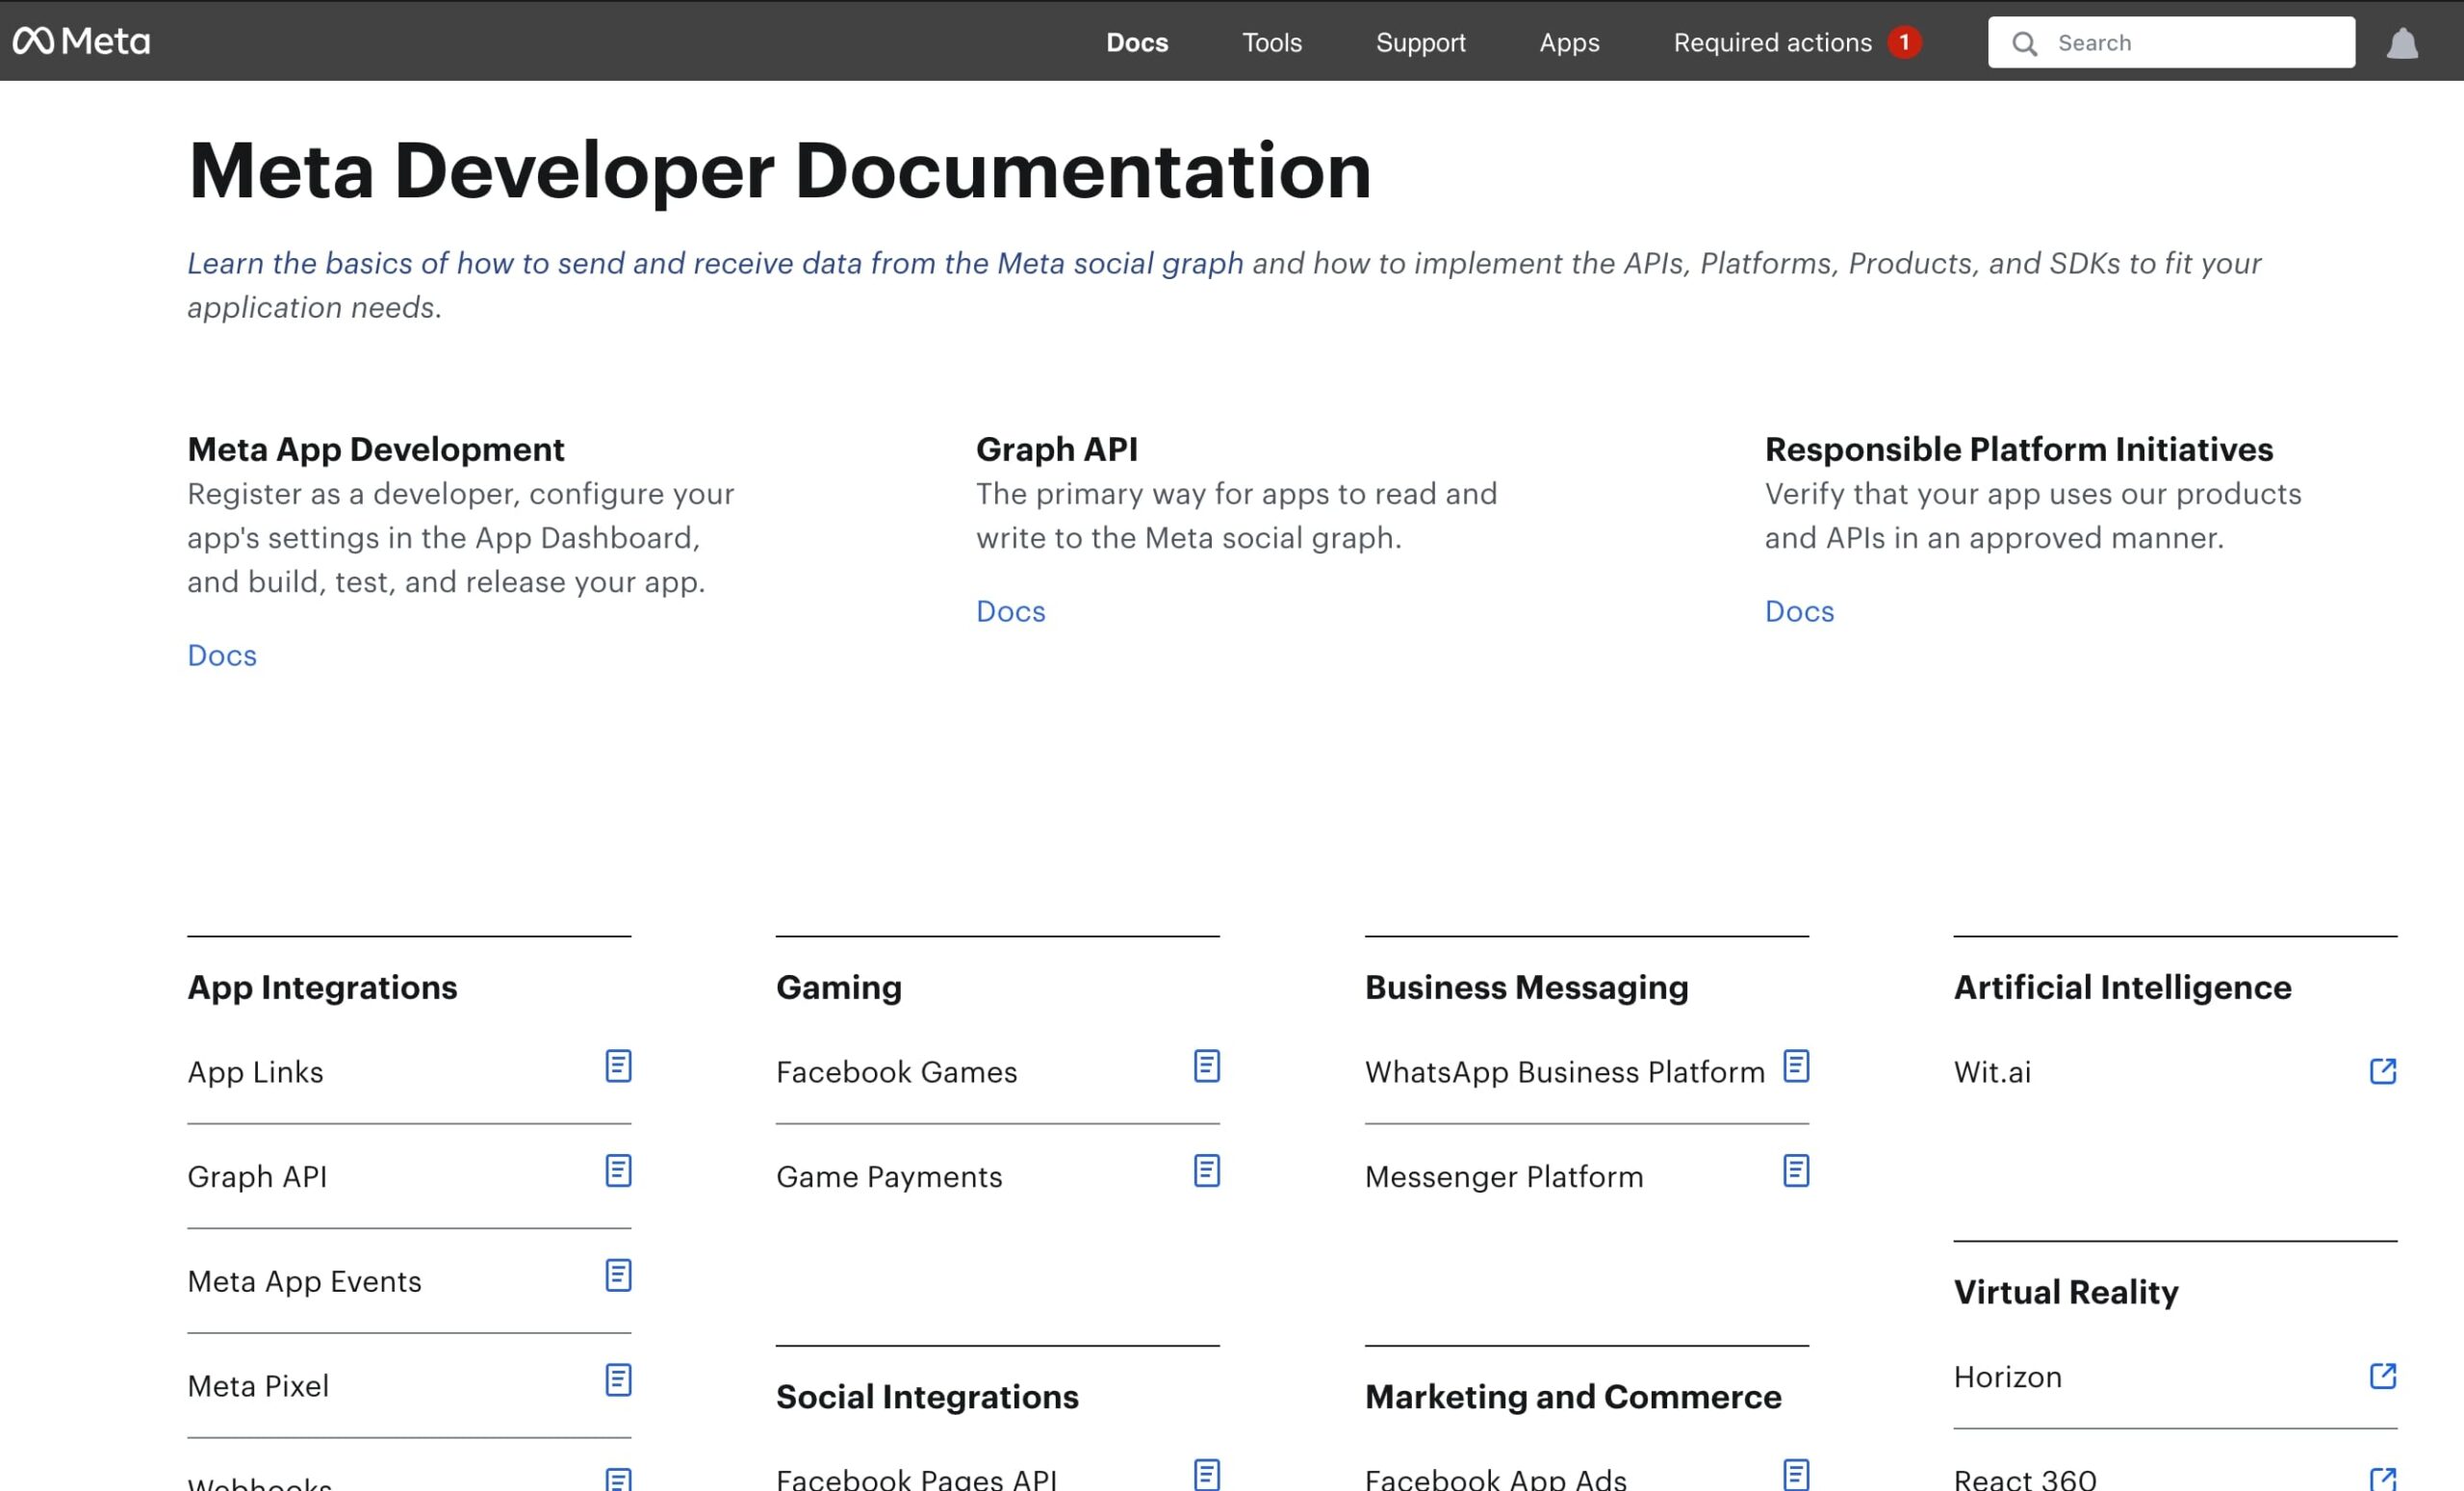The width and height of the screenshot is (2464, 1491).
Task: Click the document icon next to Game Payments
Action: point(1206,1171)
